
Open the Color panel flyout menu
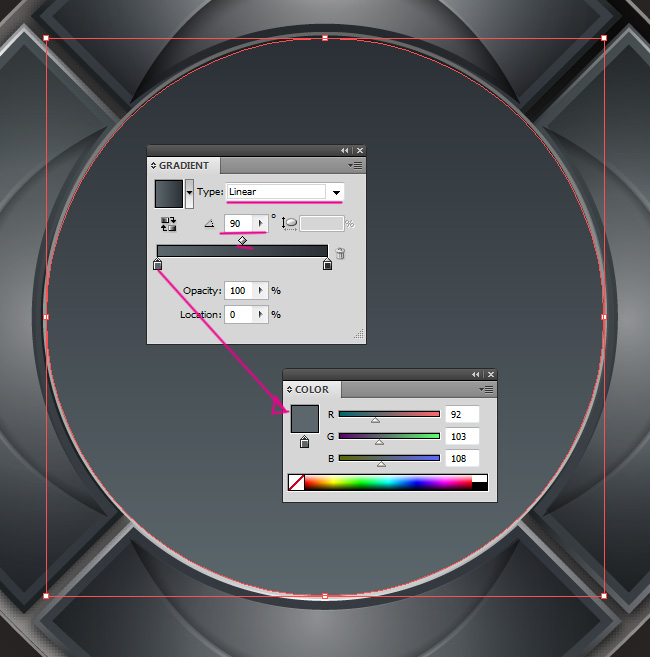click(487, 390)
